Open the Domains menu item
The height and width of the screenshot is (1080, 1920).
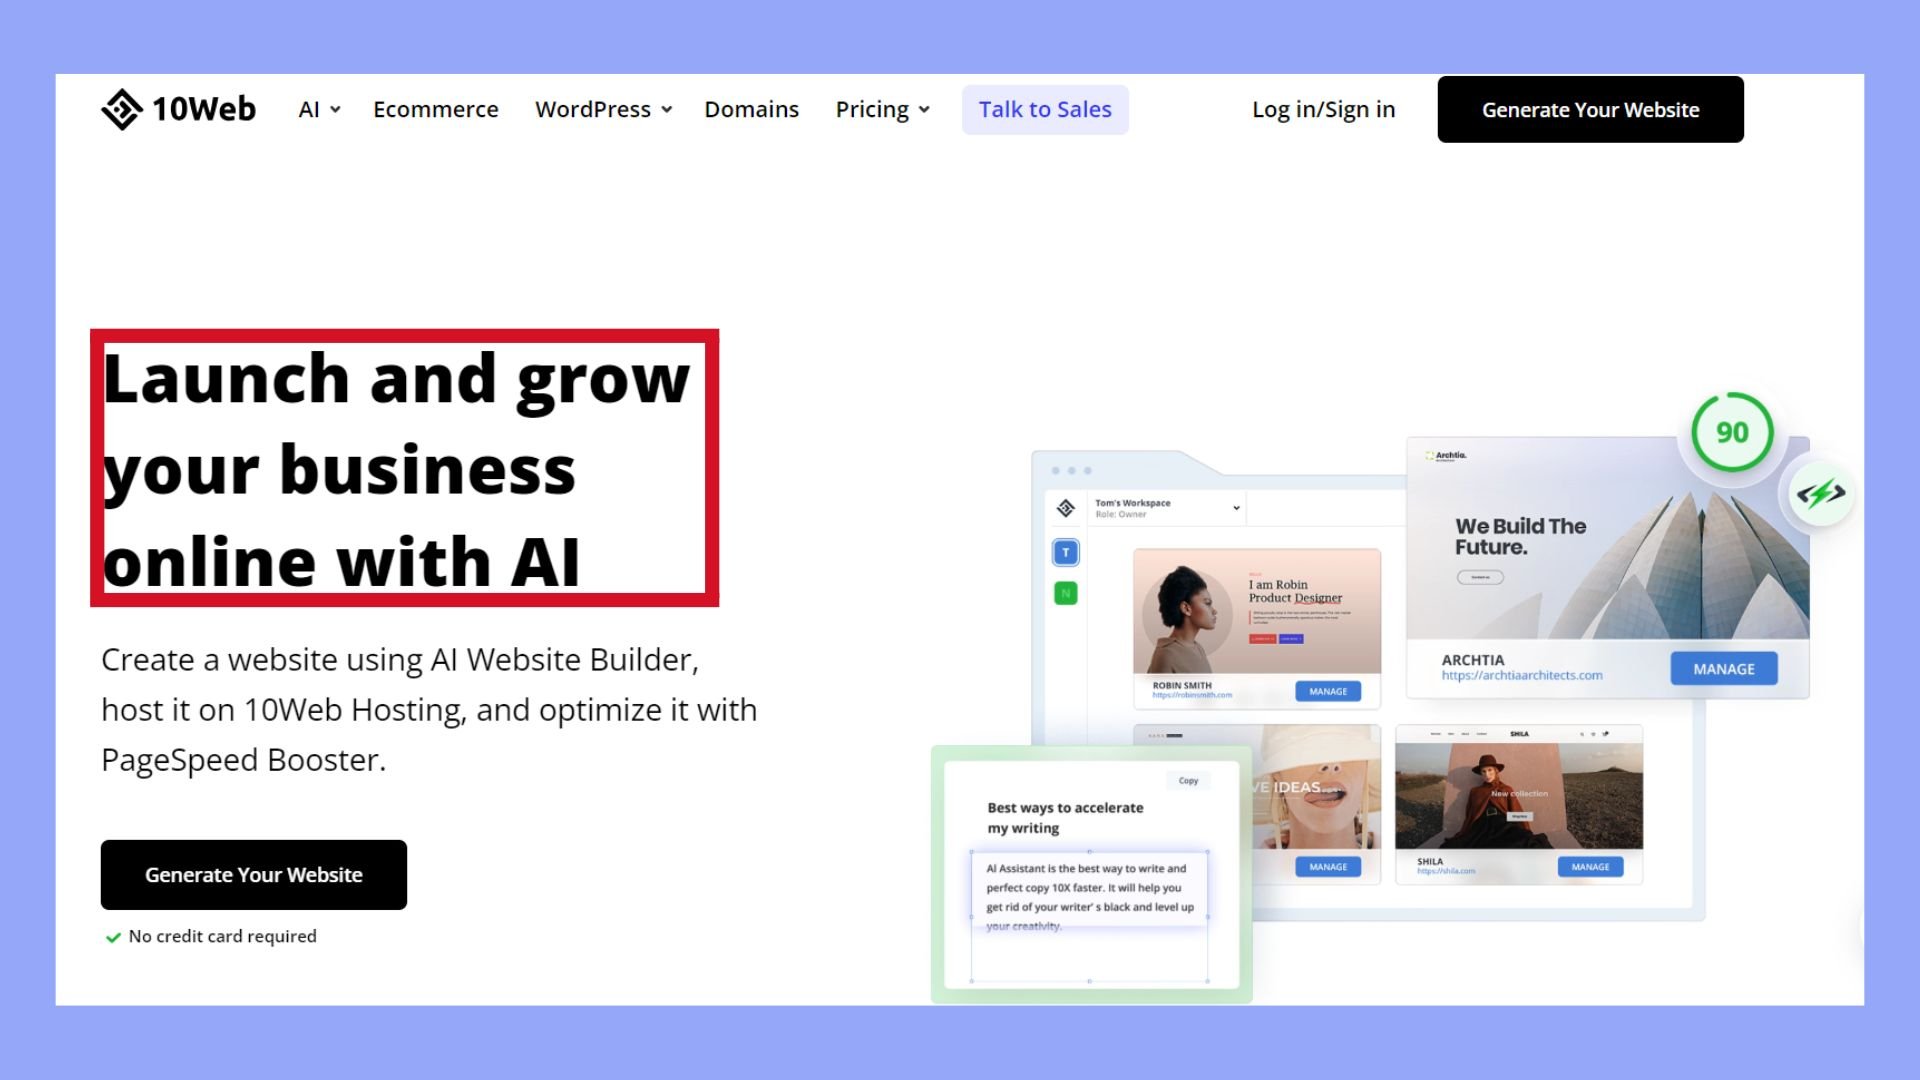coord(751,109)
